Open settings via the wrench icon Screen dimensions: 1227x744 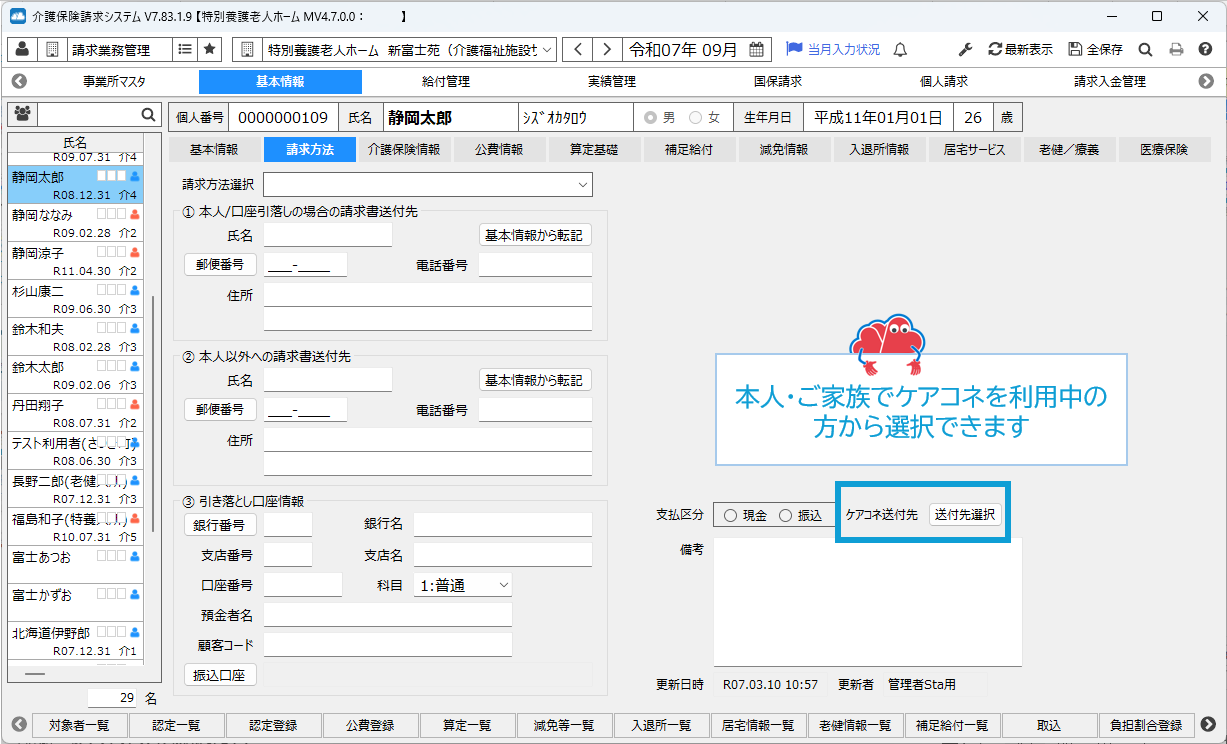(x=965, y=49)
